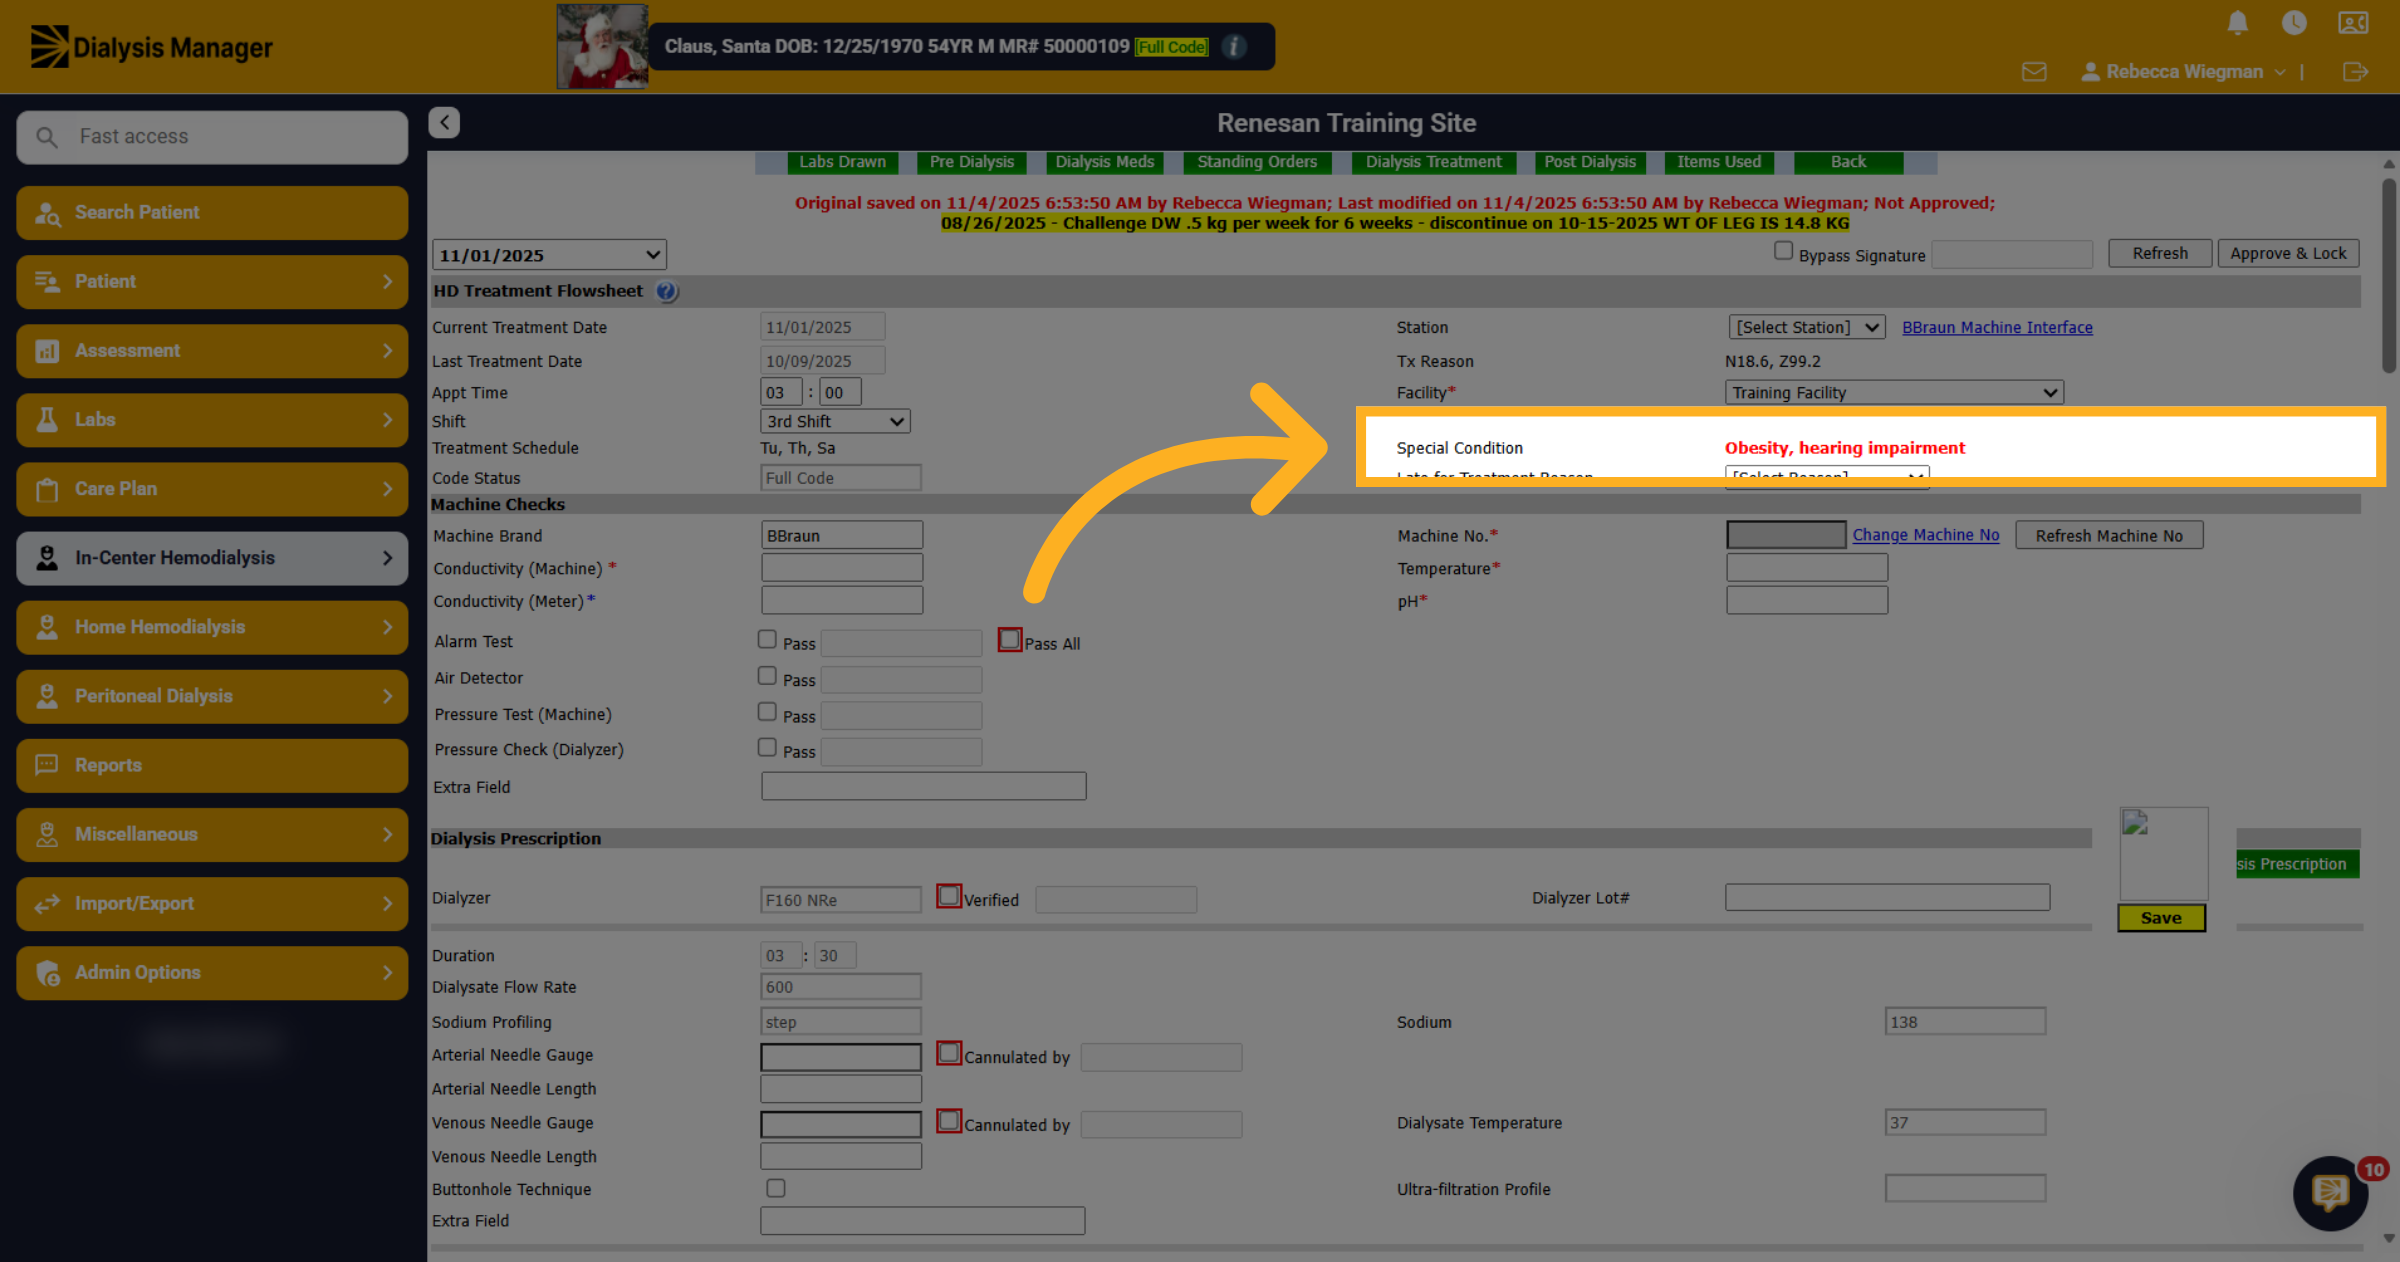Open the chat support bubble icon

point(2330,1192)
